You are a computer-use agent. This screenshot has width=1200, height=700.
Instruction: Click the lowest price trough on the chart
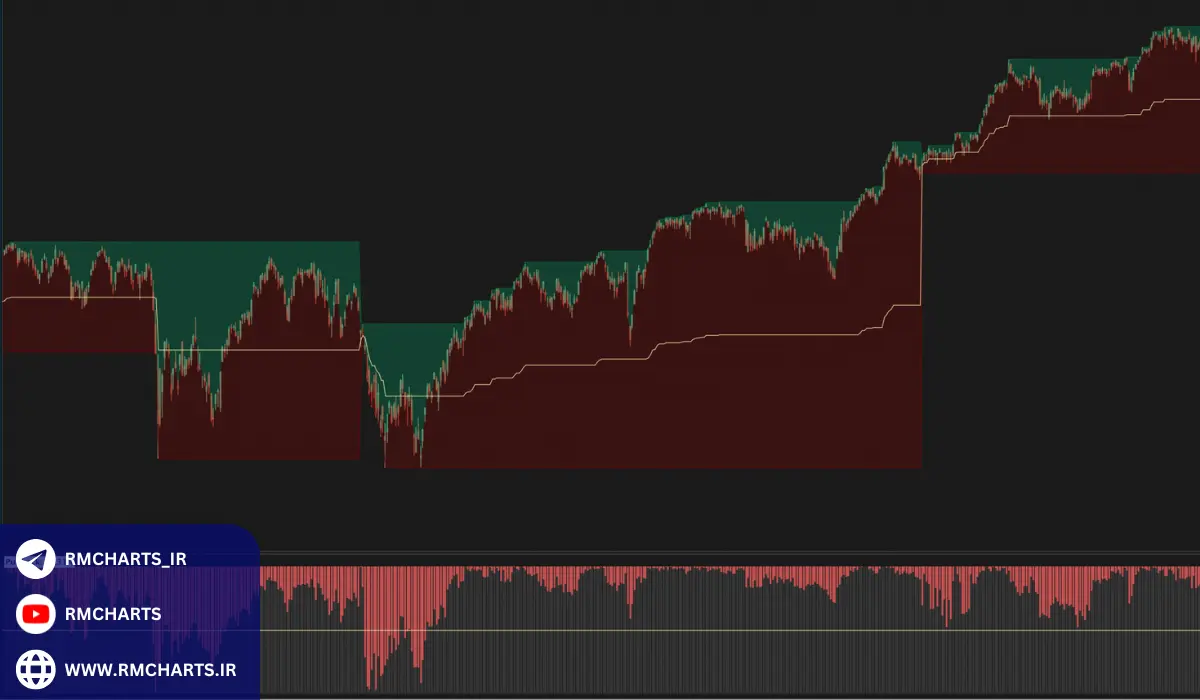click(420, 460)
